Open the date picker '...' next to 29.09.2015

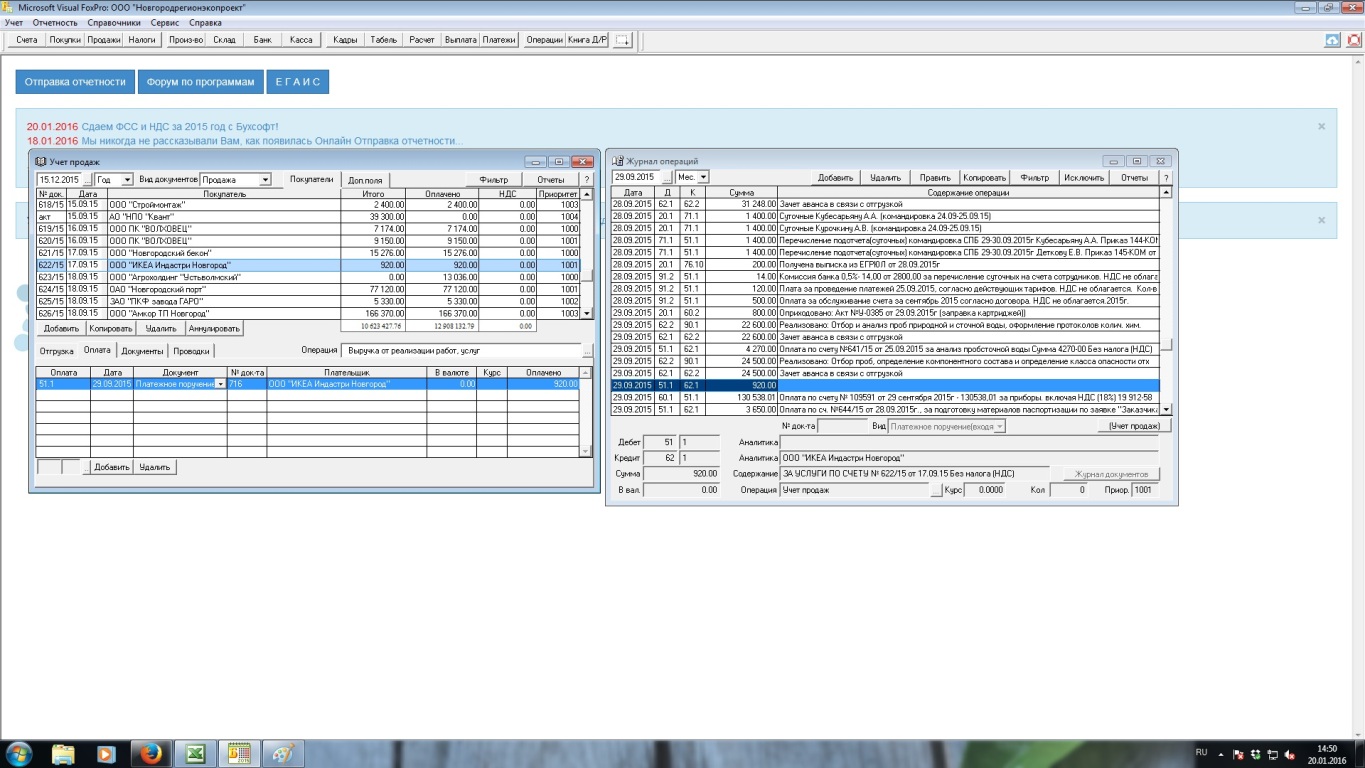click(667, 177)
